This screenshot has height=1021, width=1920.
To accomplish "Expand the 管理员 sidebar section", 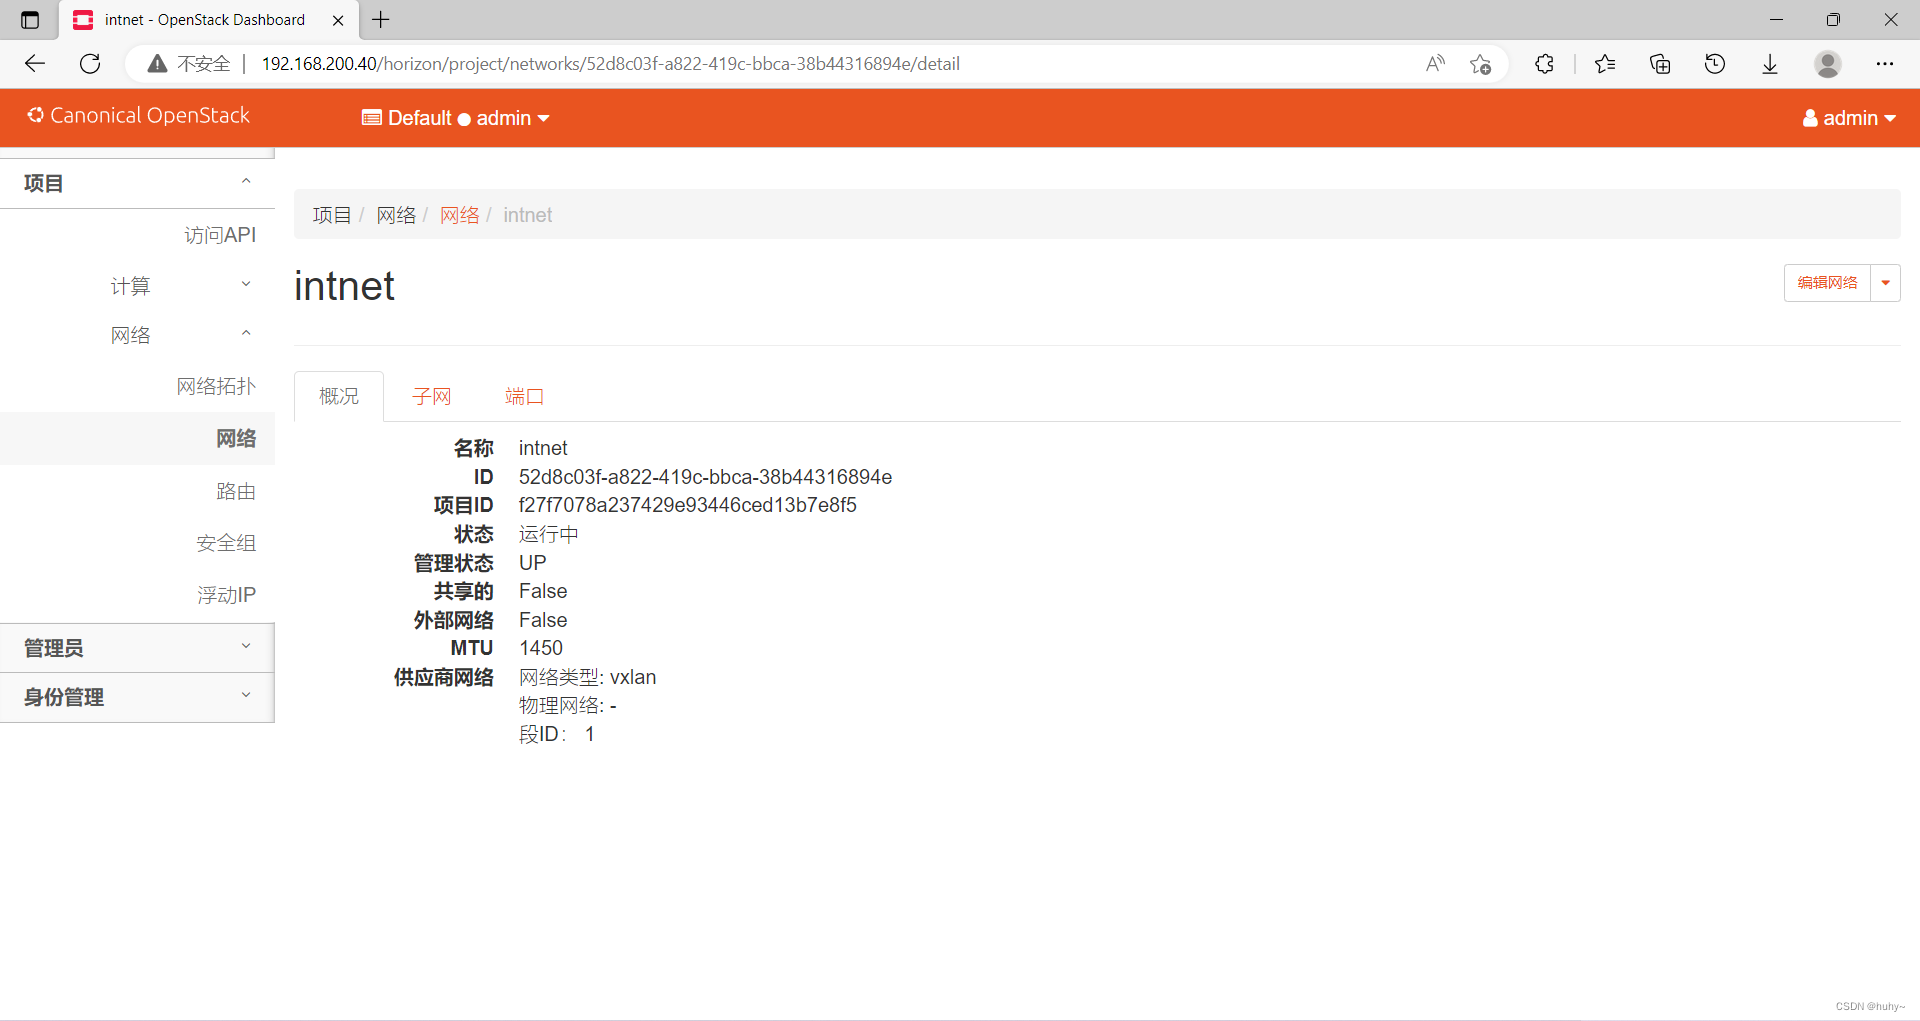I will coord(137,648).
